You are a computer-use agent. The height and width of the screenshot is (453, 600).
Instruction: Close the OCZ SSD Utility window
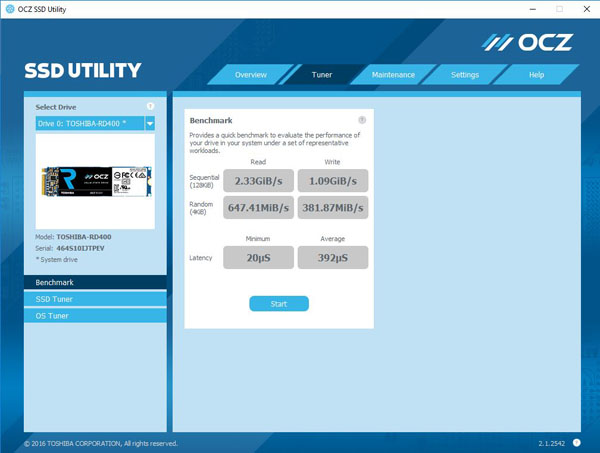pos(587,9)
